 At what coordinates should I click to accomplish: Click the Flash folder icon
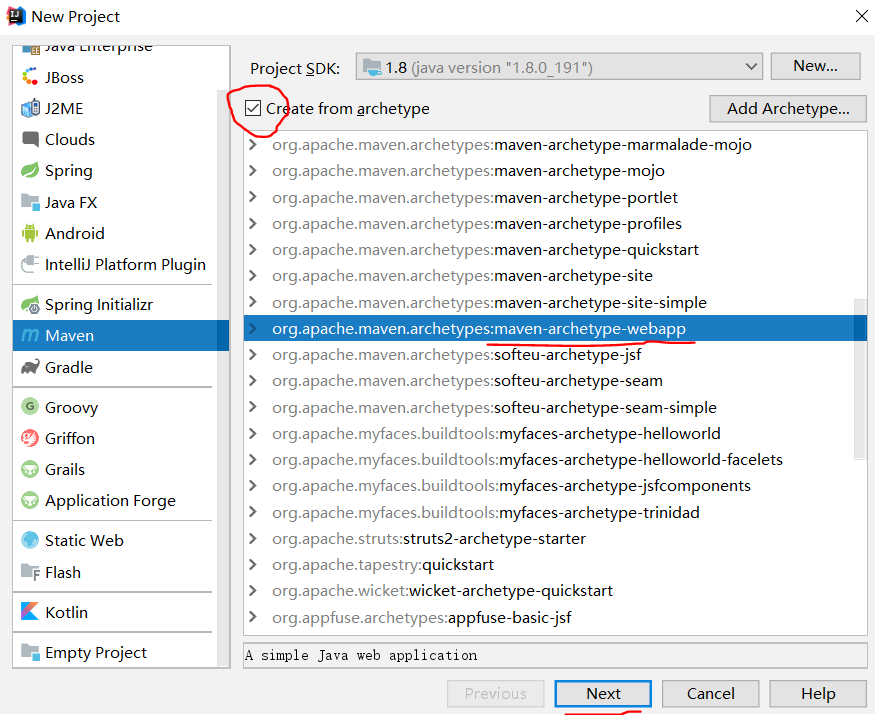[30, 572]
